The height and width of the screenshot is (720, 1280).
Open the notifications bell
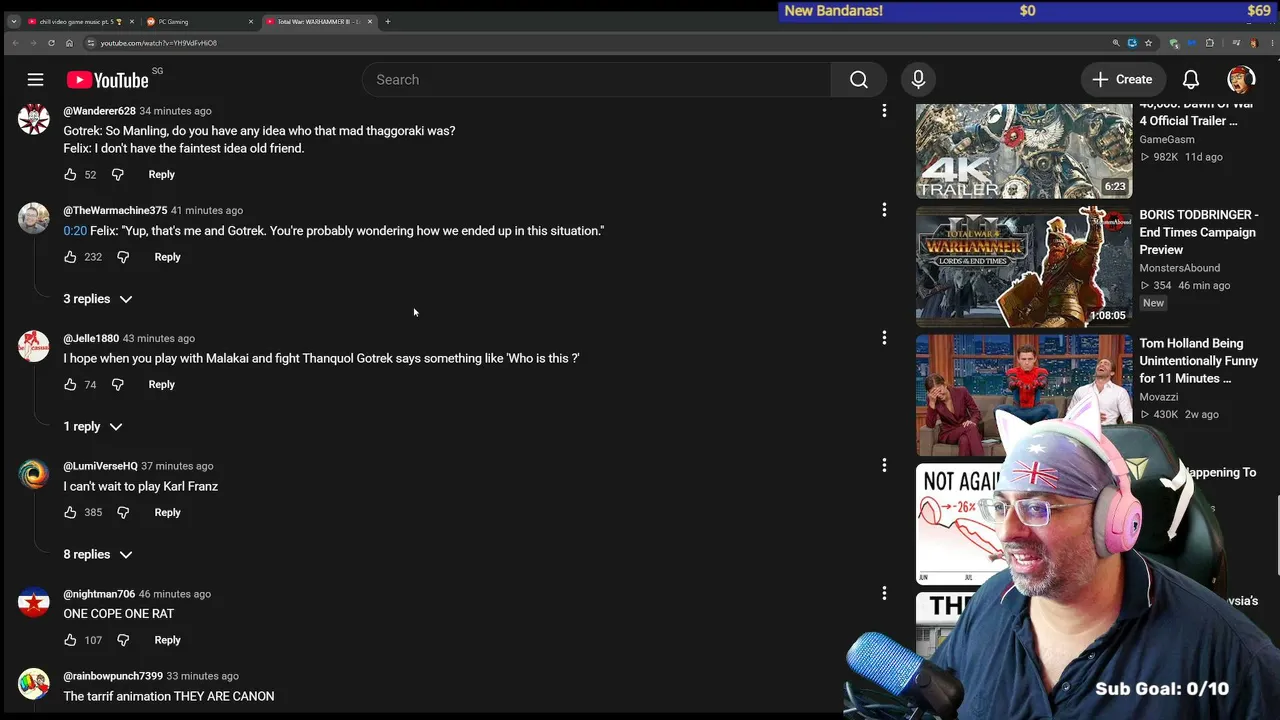(1191, 80)
